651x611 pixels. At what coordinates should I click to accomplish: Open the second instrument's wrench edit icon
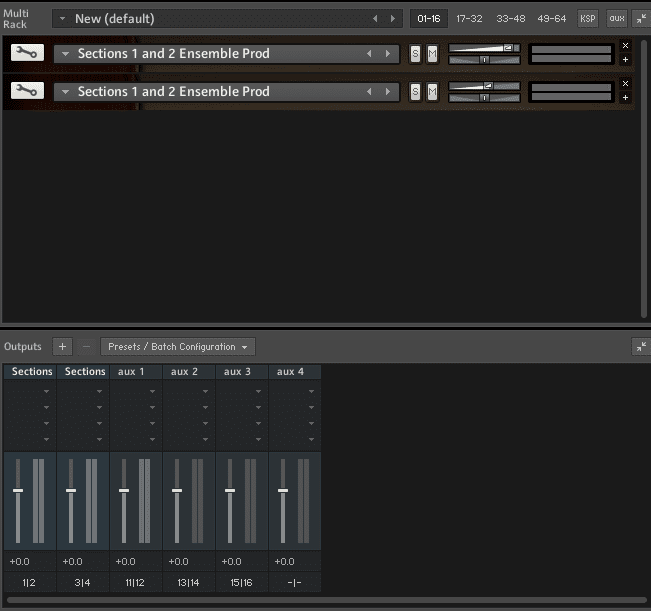(27, 92)
